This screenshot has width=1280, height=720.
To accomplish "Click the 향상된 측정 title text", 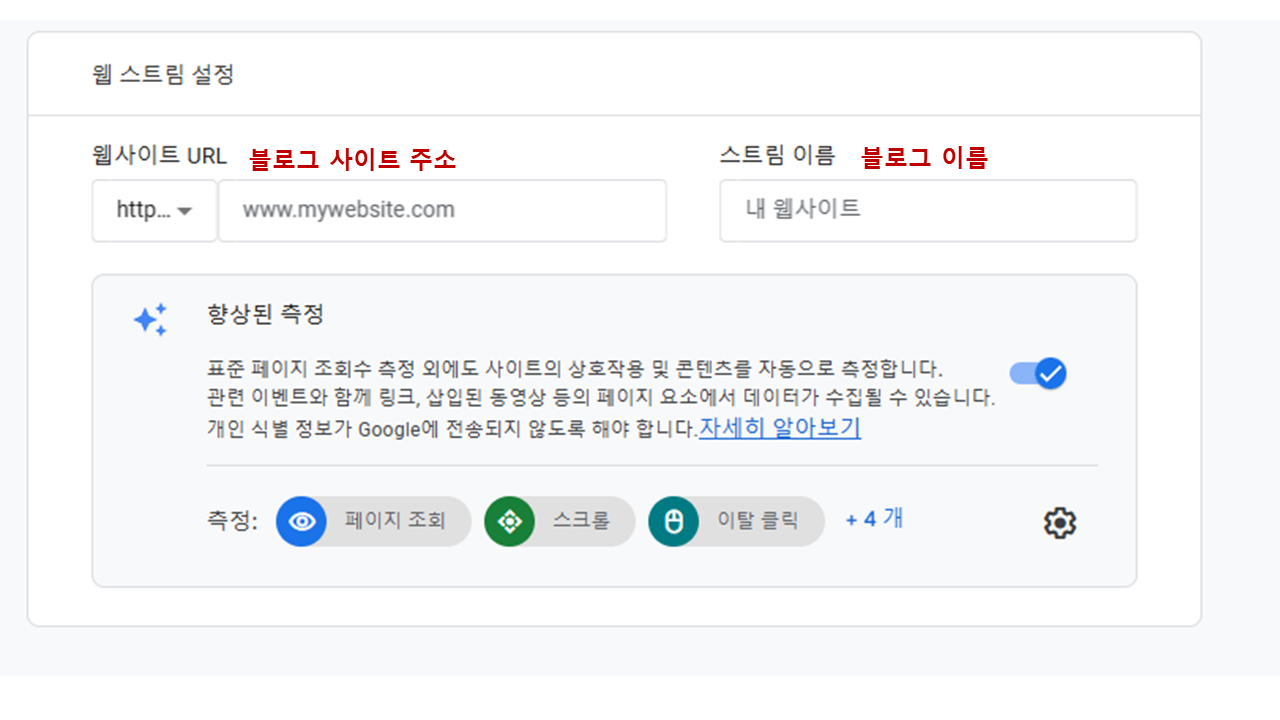I will pos(265,314).
